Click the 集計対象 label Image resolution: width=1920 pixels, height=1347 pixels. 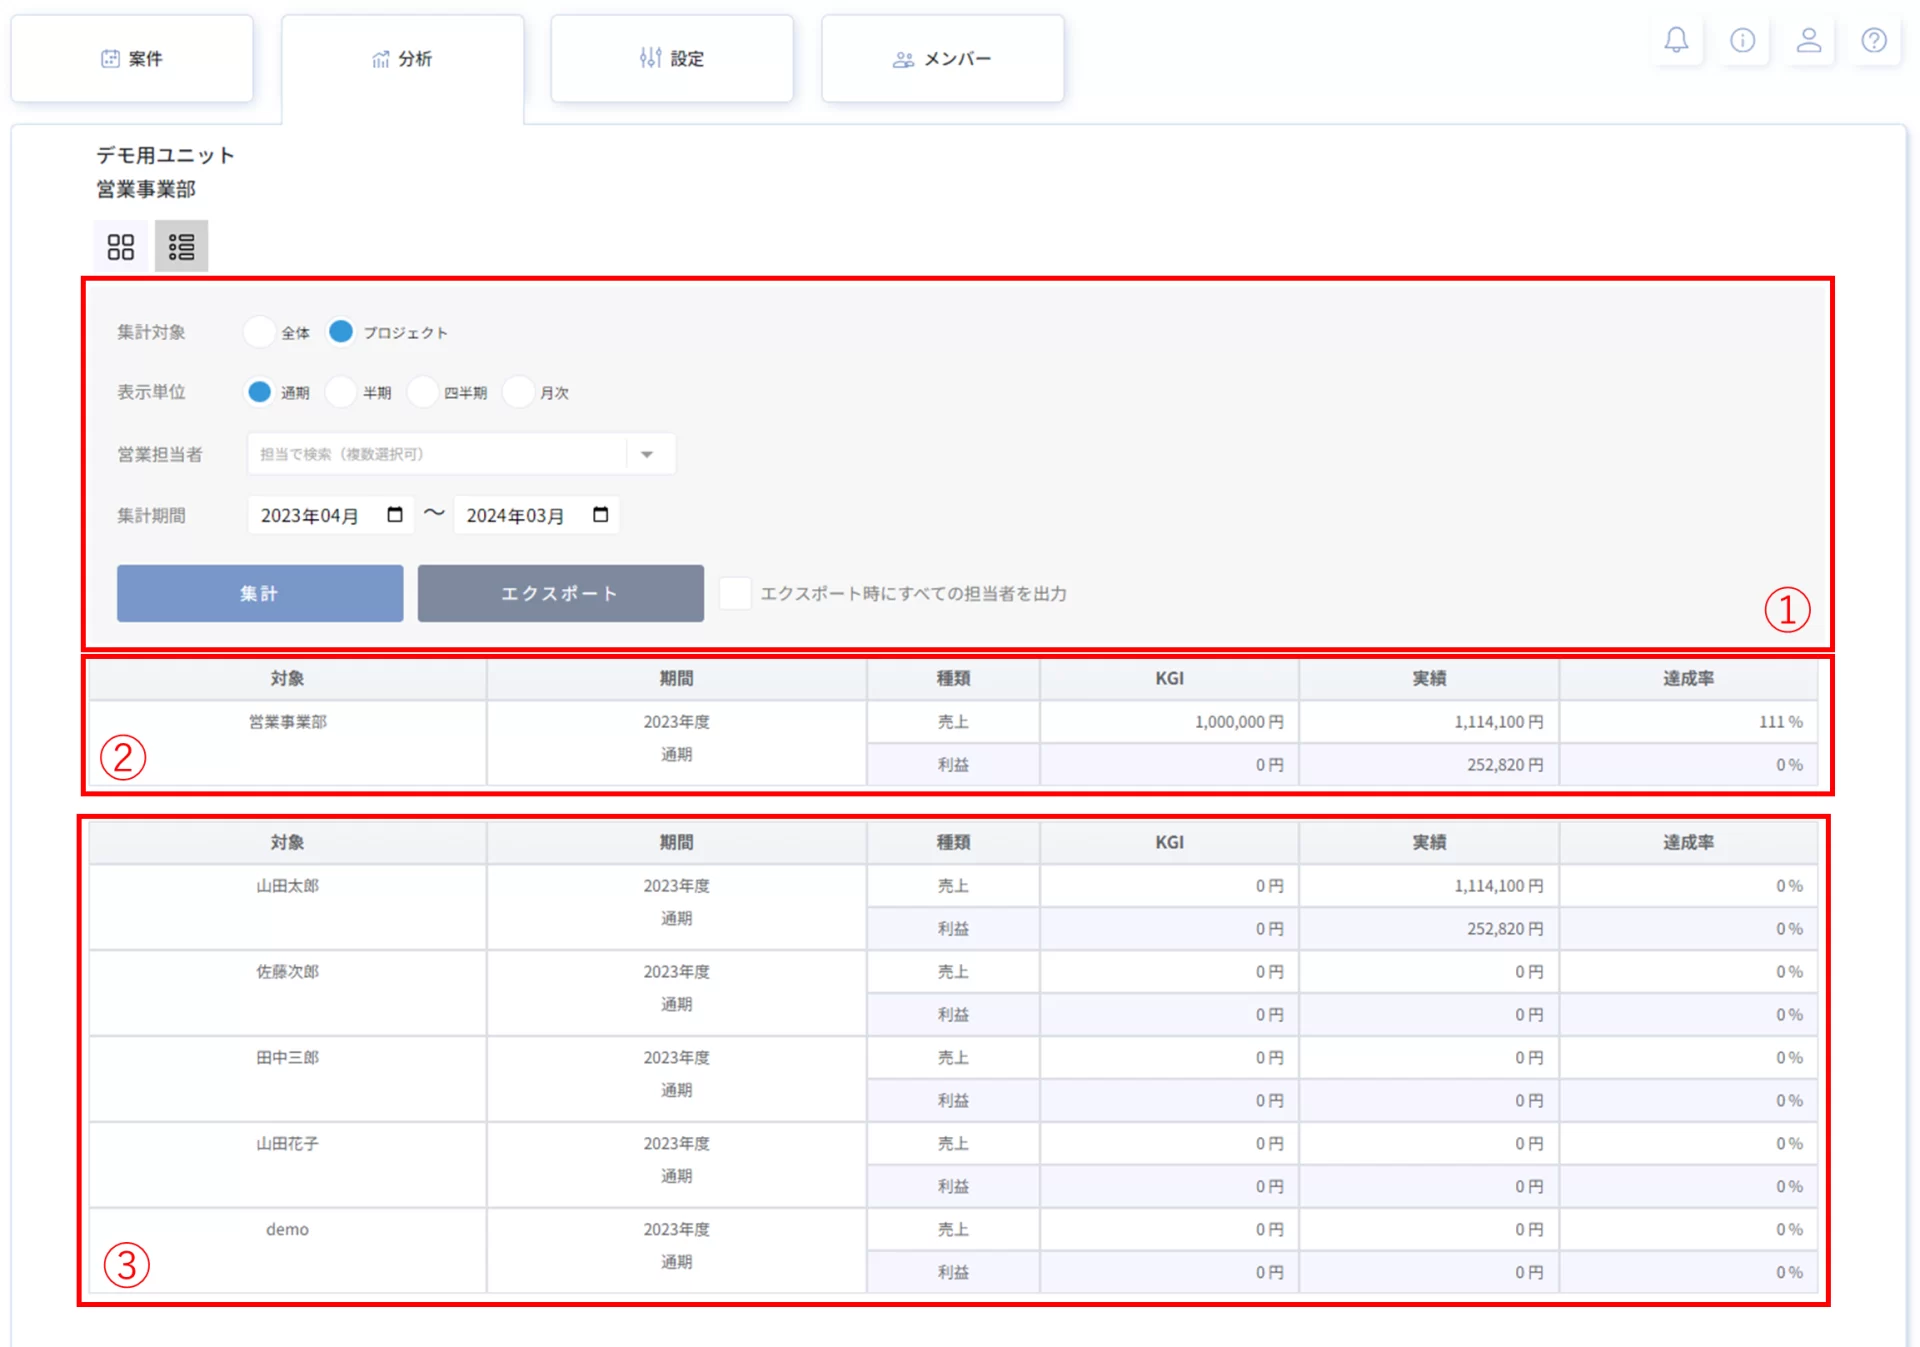pos(151,332)
